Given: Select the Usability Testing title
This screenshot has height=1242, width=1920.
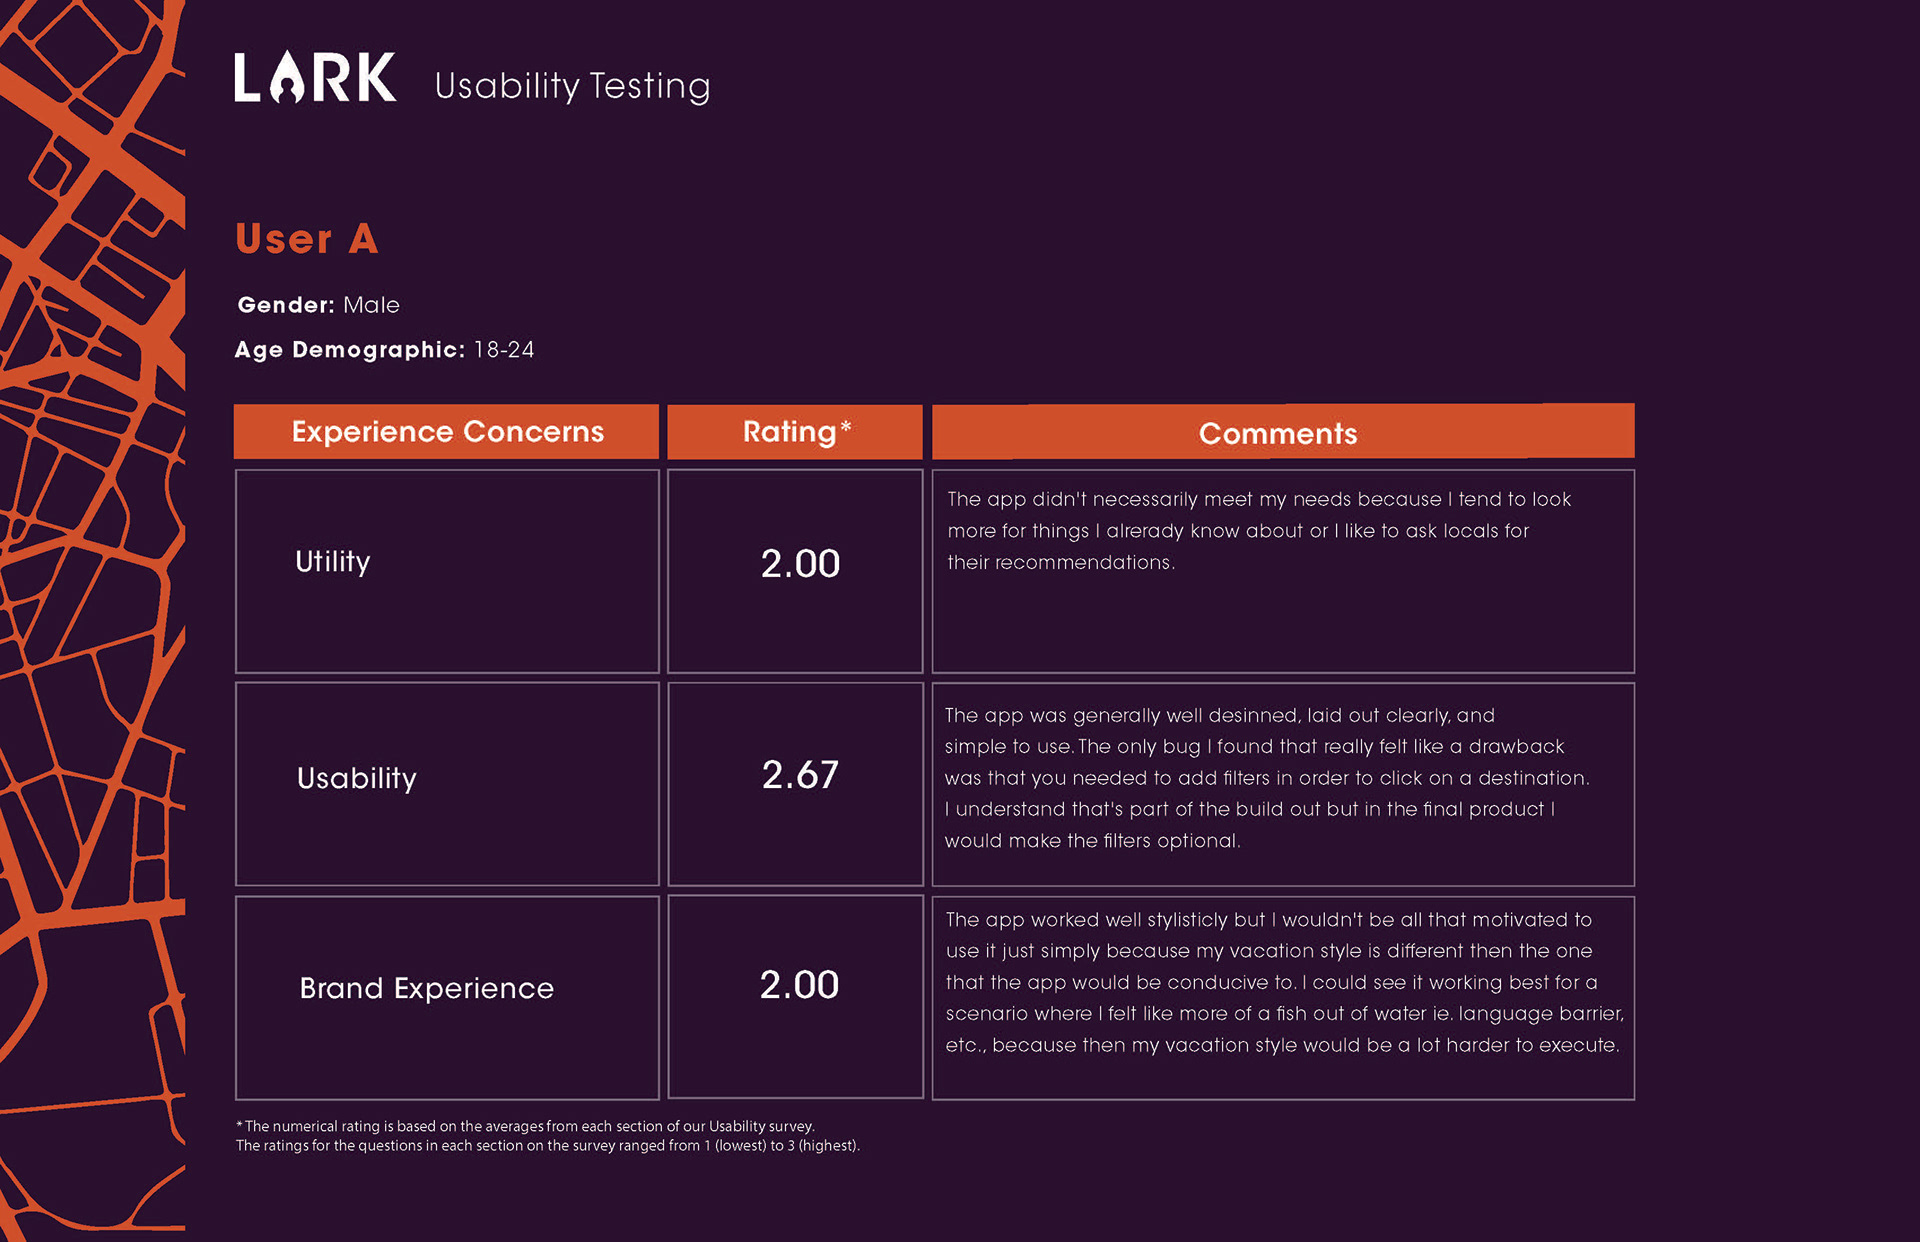Looking at the screenshot, I should click(572, 86).
